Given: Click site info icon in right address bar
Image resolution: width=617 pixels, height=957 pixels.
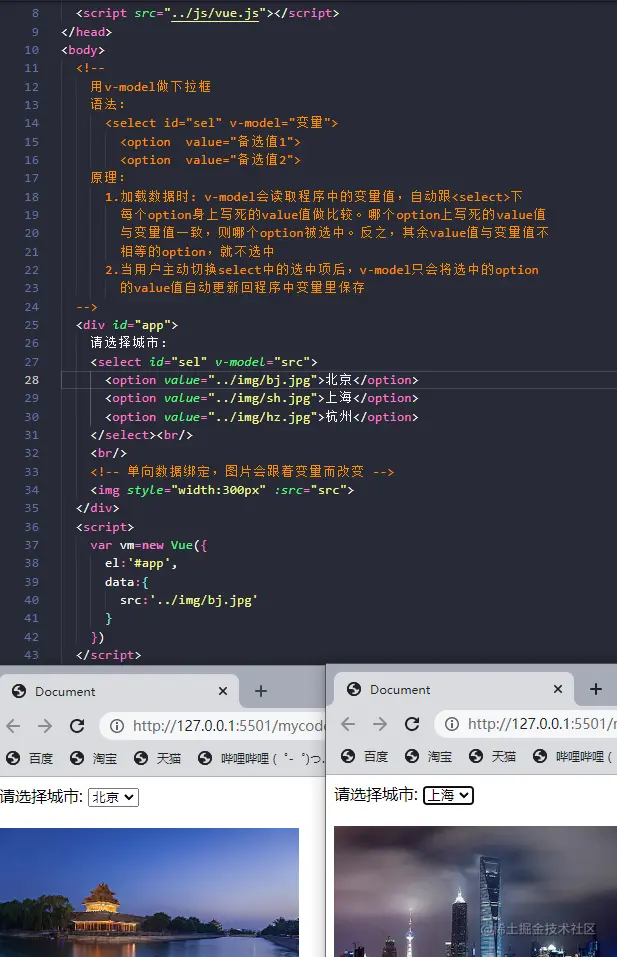Looking at the screenshot, I should [x=452, y=724].
